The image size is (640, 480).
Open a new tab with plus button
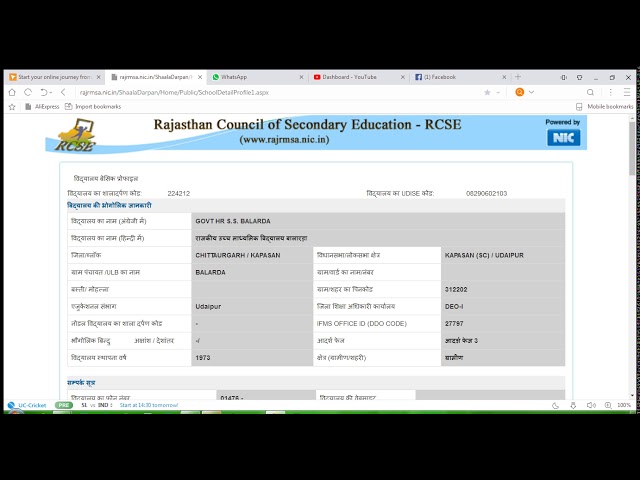point(518,77)
